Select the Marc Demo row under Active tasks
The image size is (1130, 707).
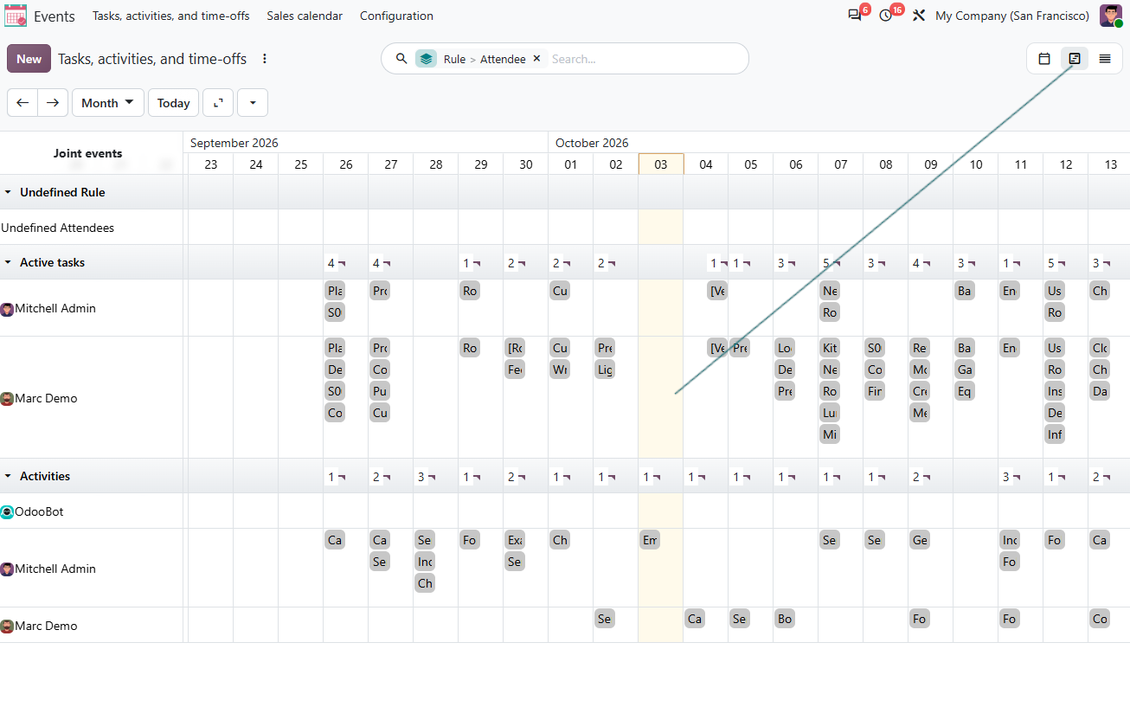(x=92, y=397)
